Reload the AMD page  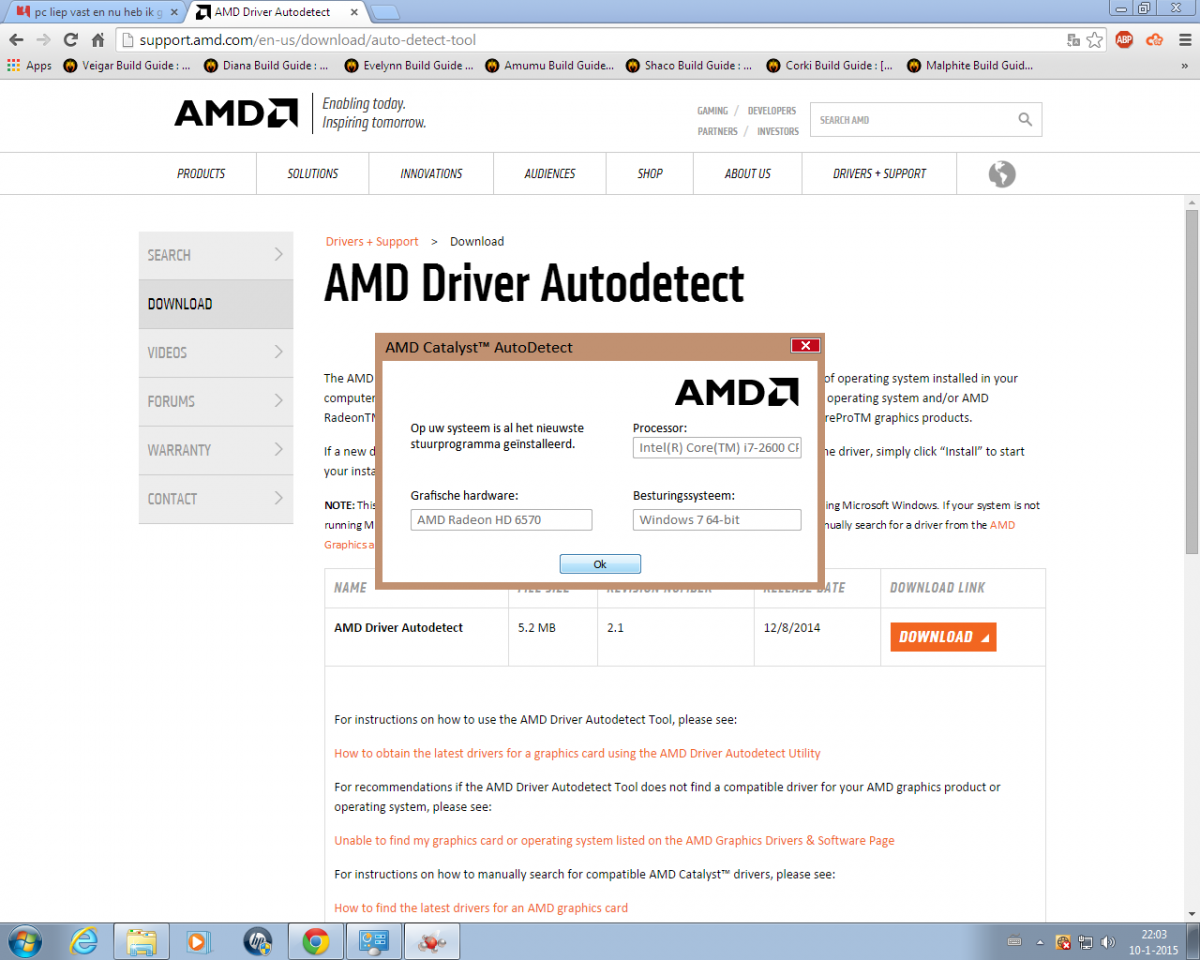(x=70, y=40)
